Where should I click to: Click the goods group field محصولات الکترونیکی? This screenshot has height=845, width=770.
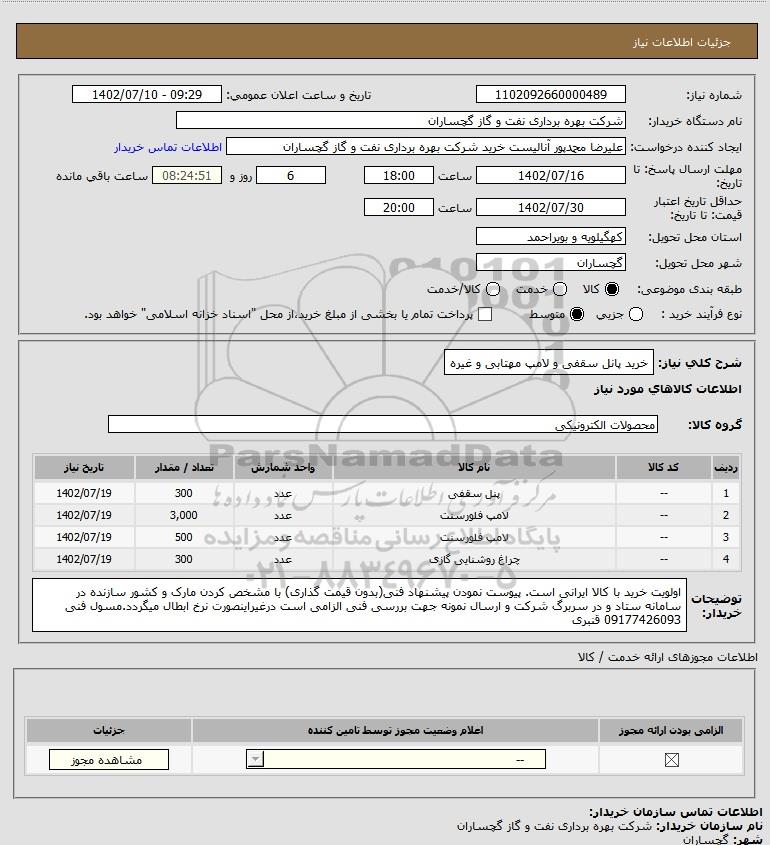[x=383, y=424]
